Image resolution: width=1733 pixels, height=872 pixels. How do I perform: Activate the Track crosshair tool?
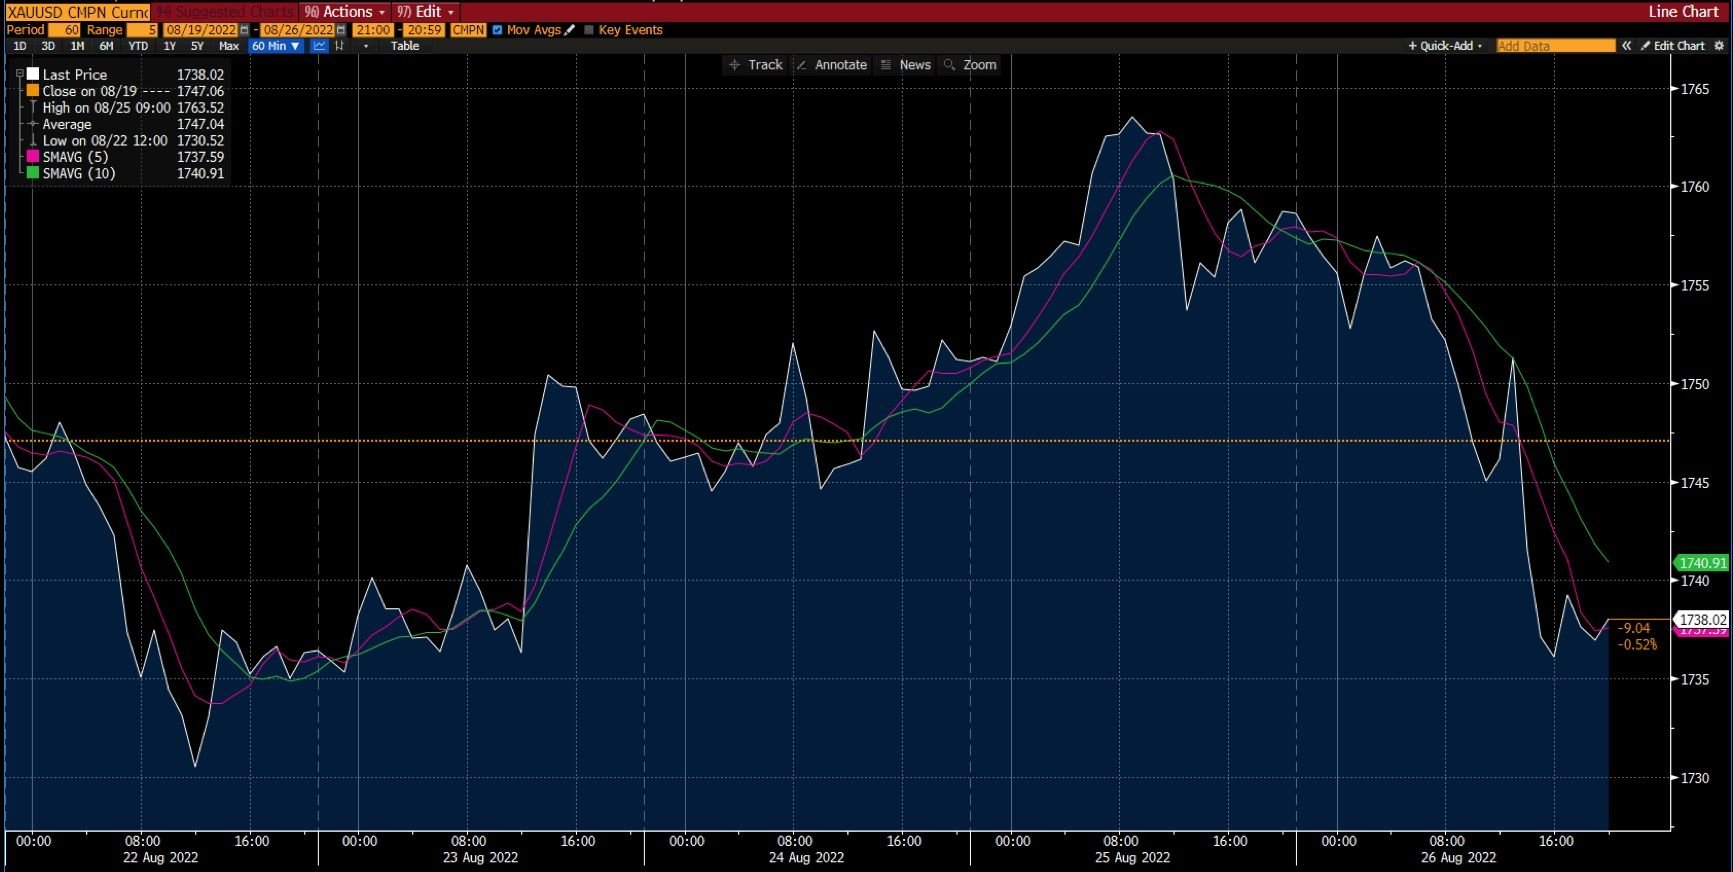pyautogui.click(x=756, y=65)
